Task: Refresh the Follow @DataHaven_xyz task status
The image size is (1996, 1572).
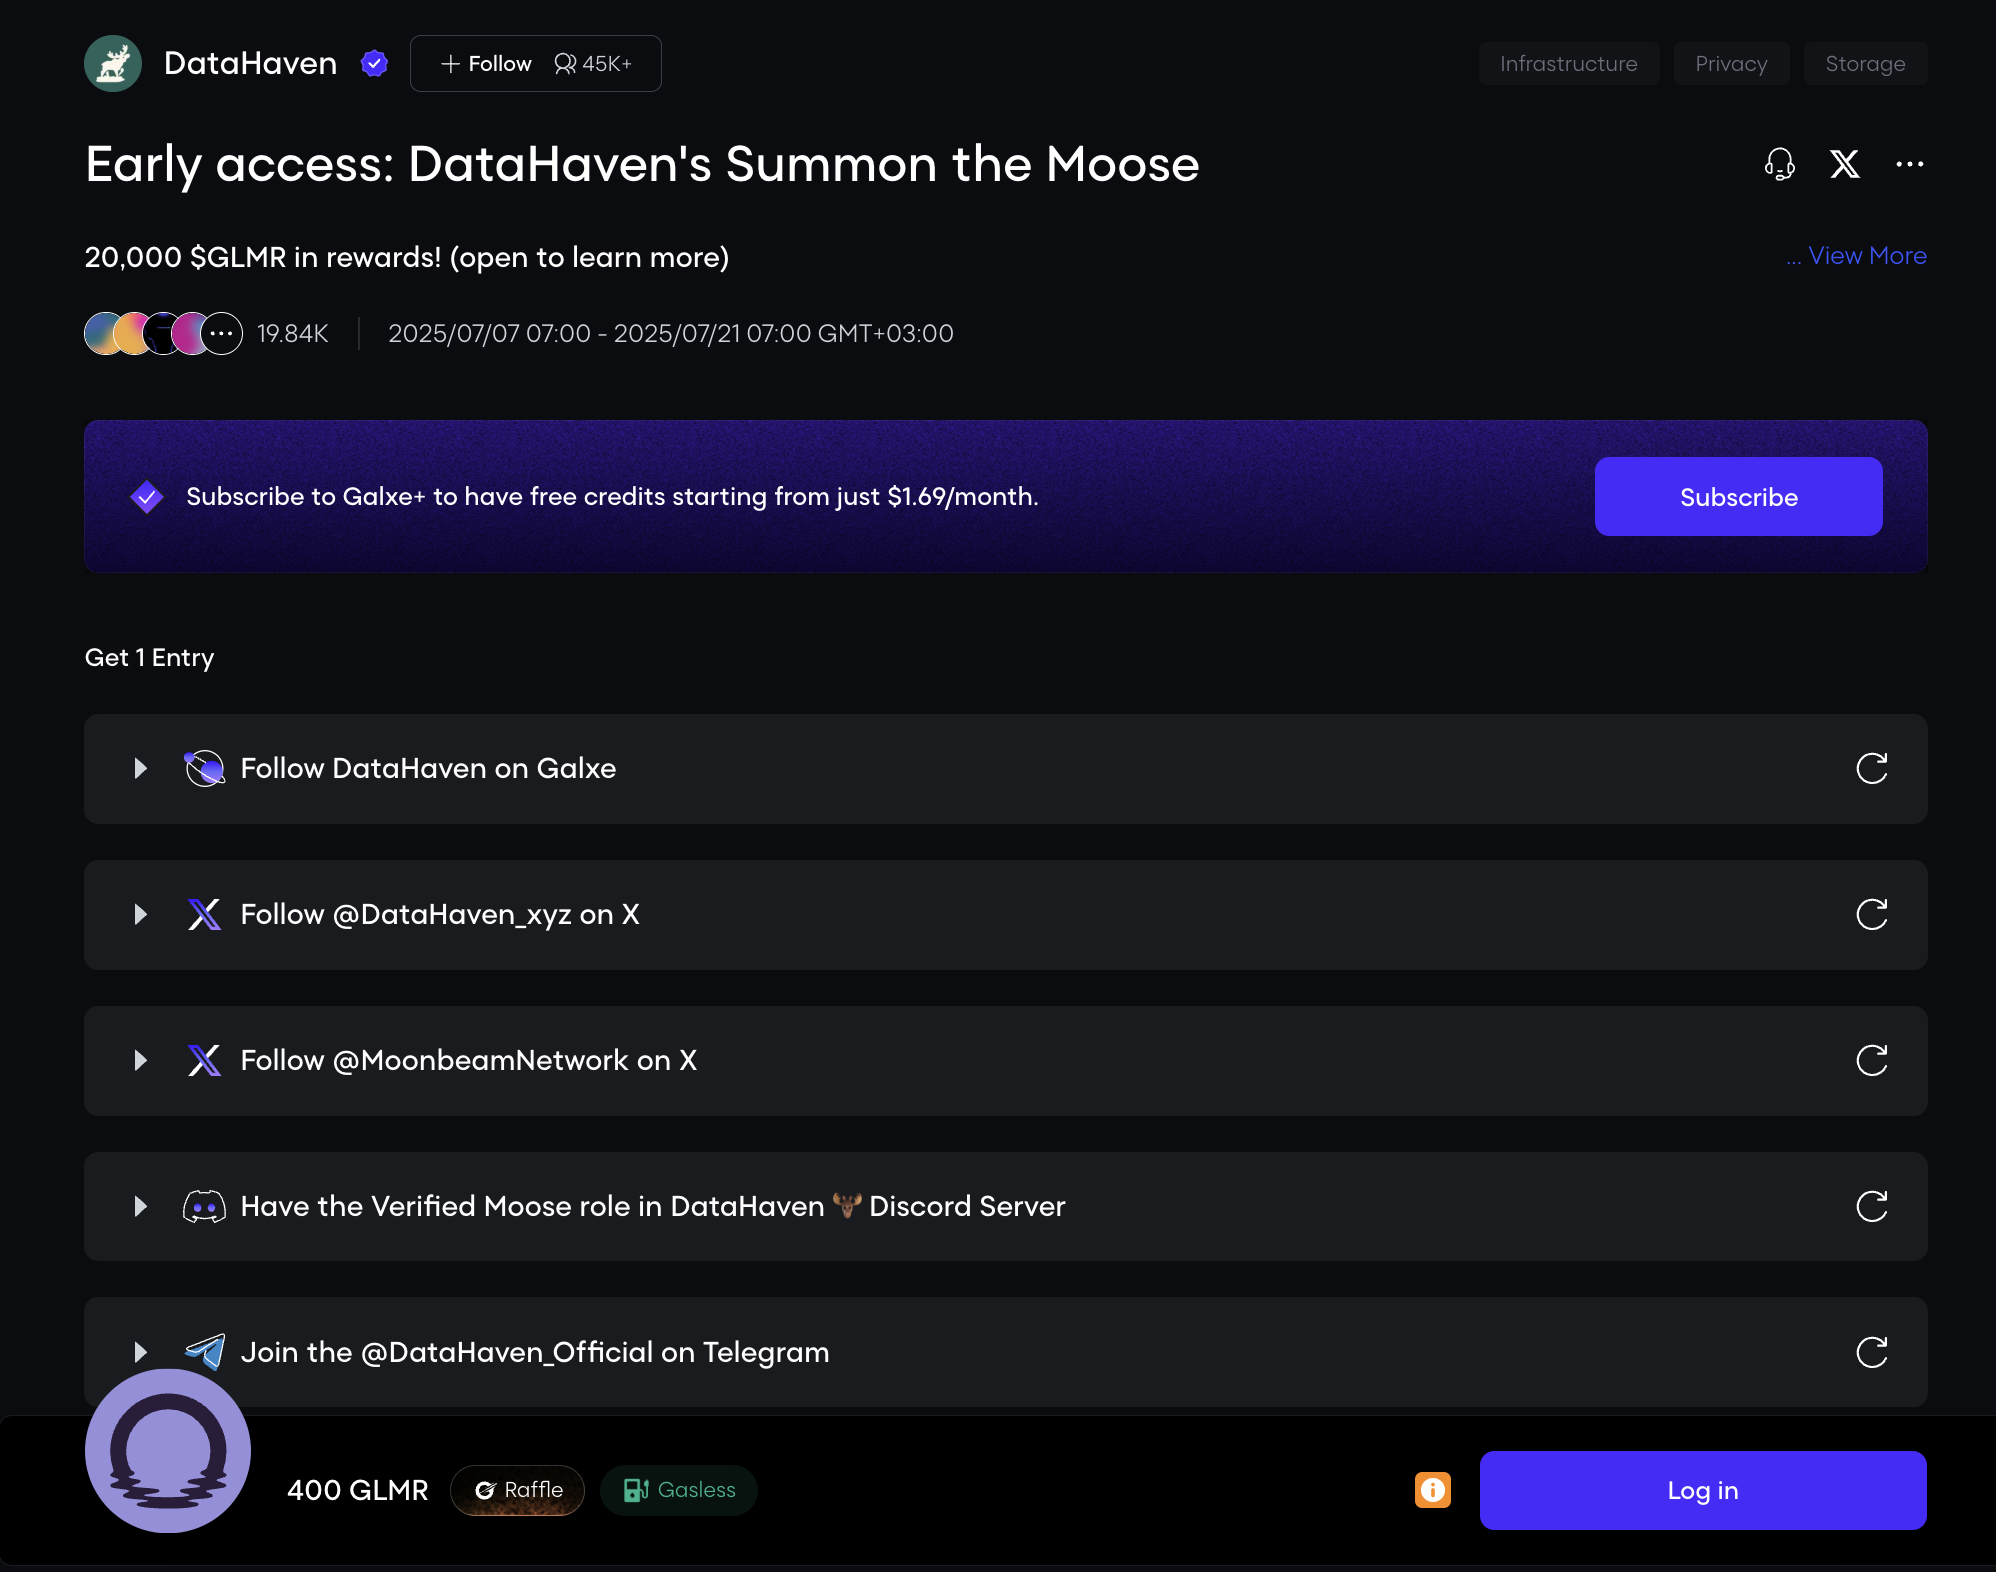Action: [x=1871, y=914]
